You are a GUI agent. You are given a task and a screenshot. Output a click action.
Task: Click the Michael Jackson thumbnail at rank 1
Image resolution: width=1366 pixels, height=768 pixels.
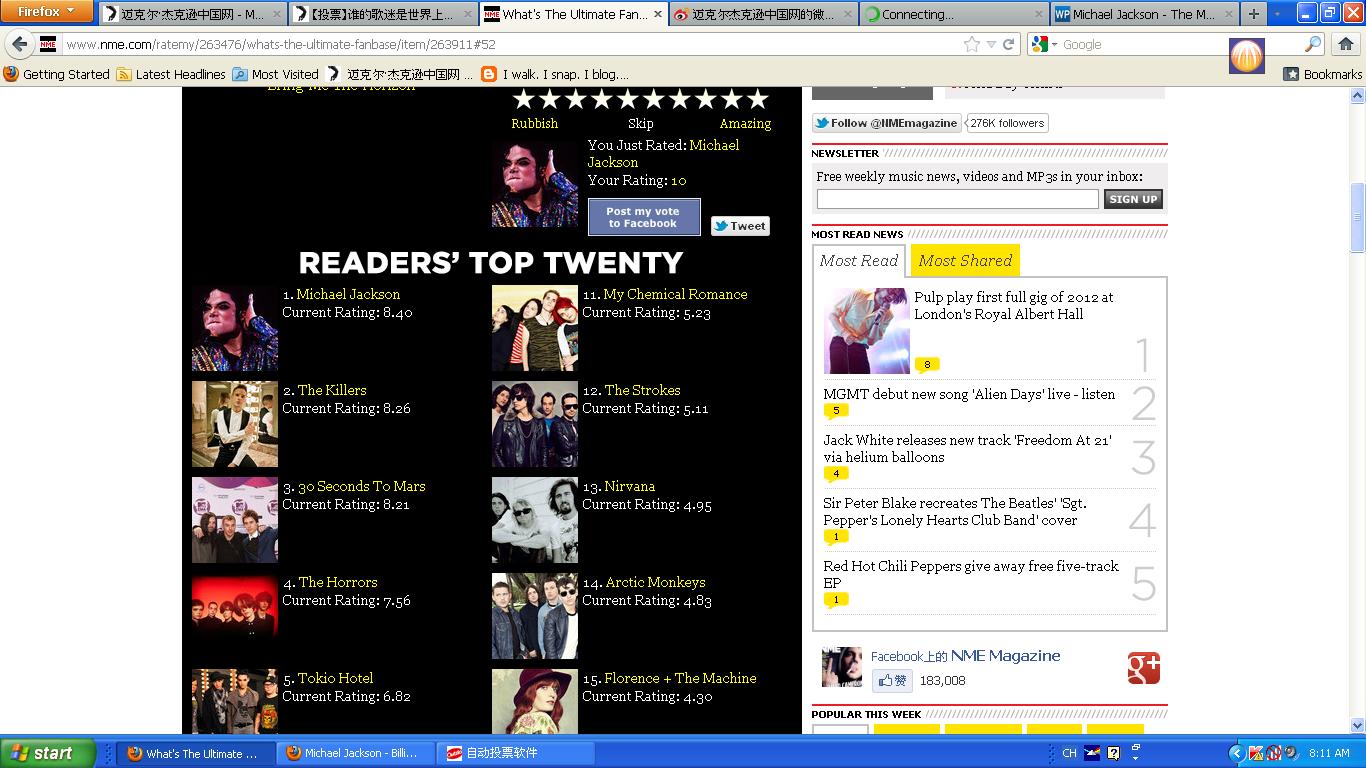[x=235, y=329]
